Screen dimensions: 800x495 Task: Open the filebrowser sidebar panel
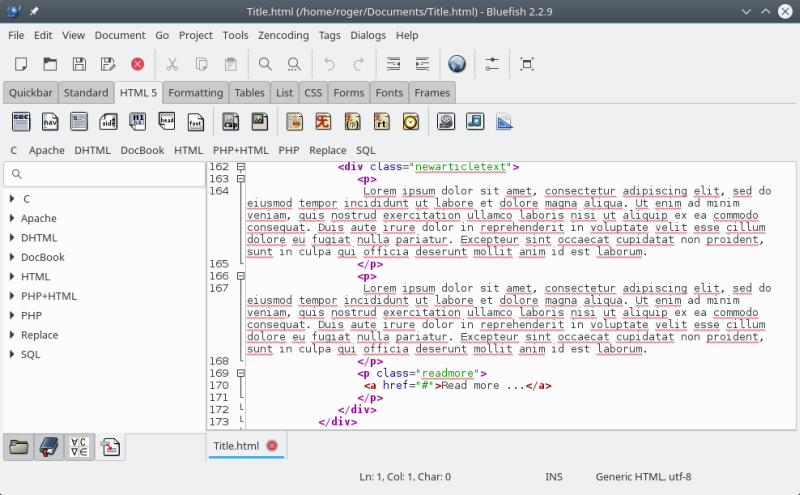[x=18, y=447]
